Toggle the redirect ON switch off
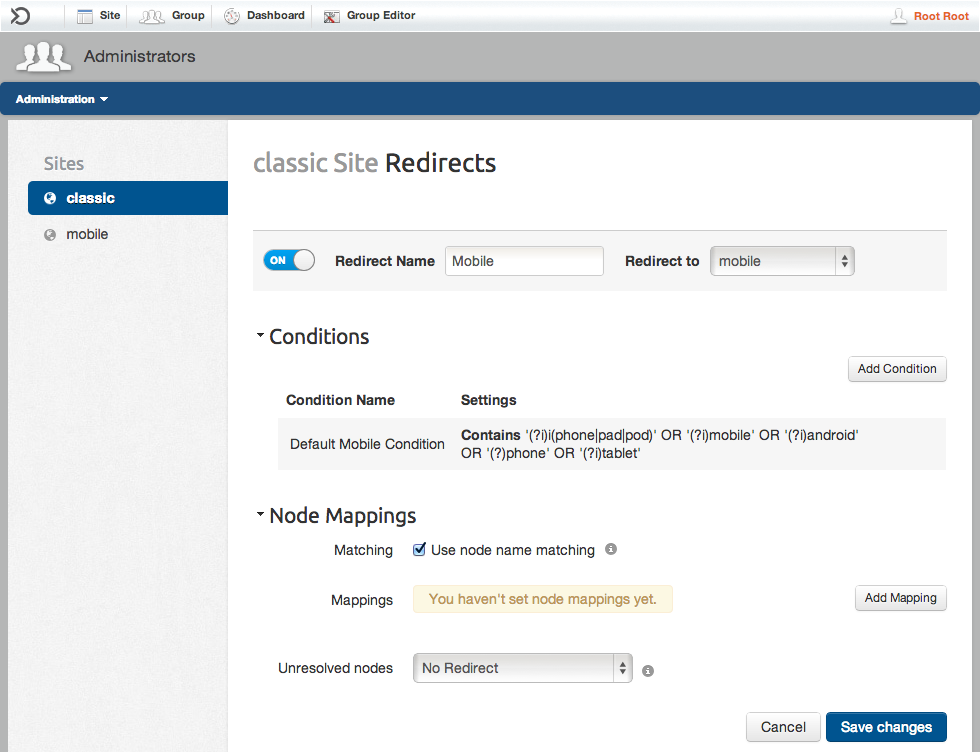Image resolution: width=980 pixels, height=752 pixels. (289, 260)
